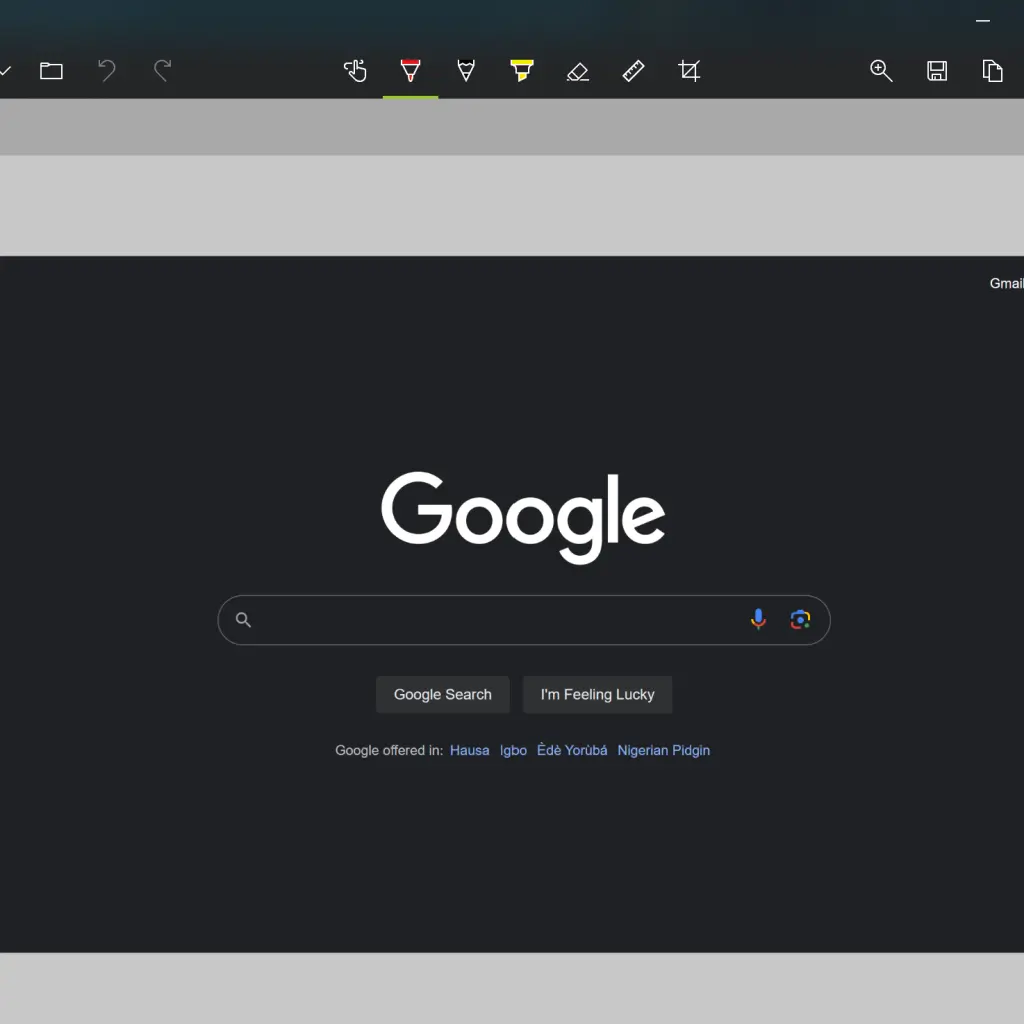Open a file using the folder icon

(51, 71)
